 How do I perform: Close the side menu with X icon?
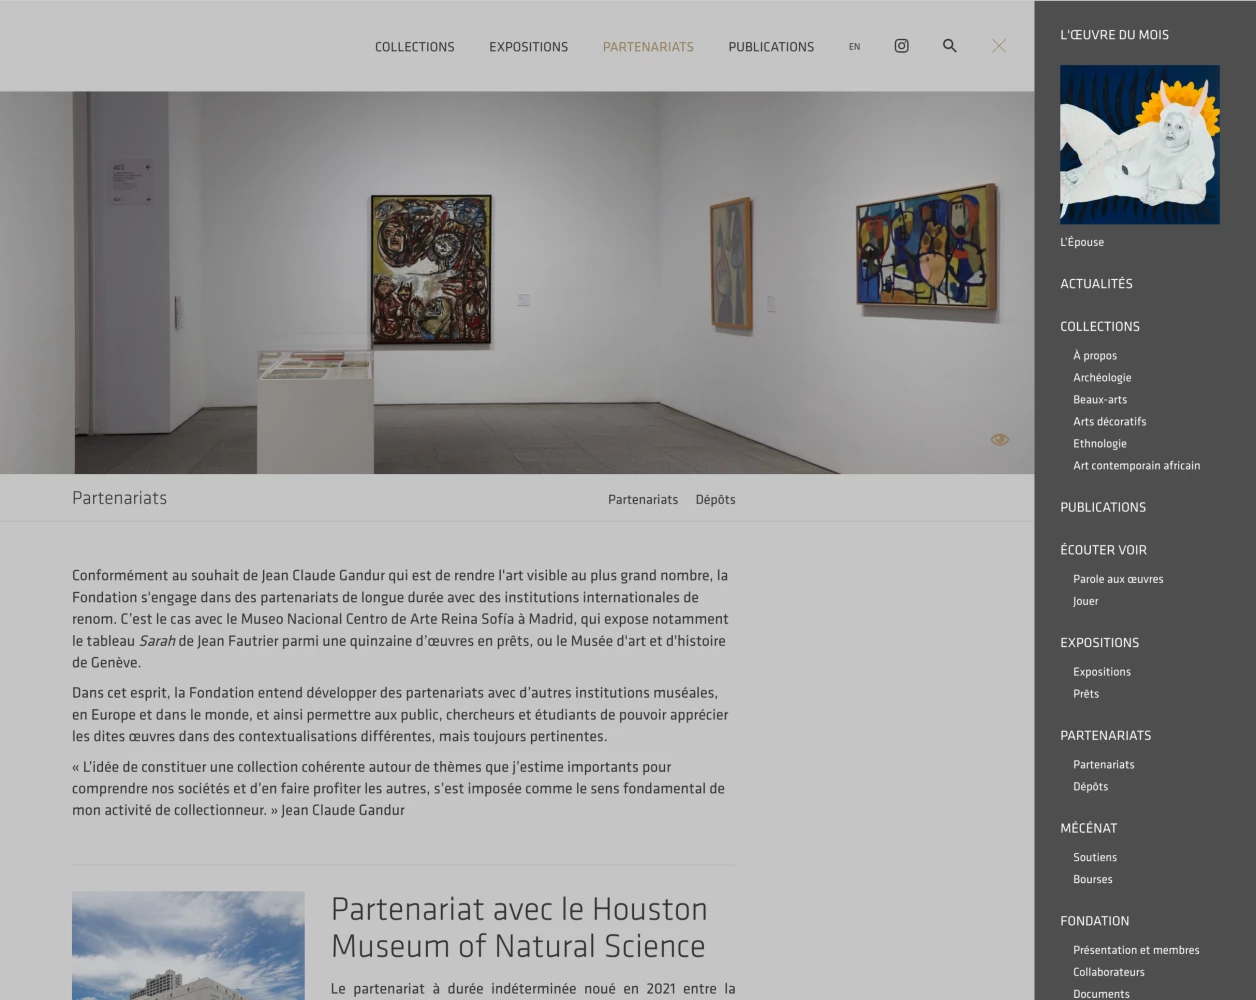tap(998, 46)
